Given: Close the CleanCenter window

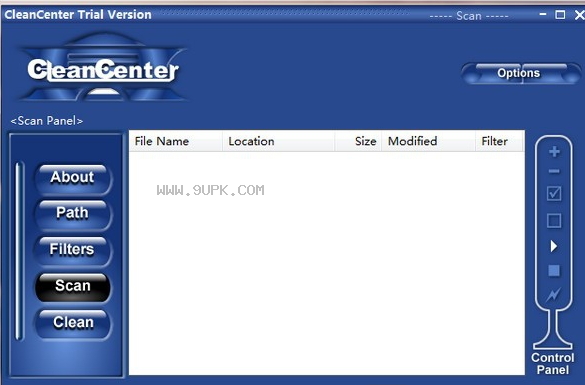Looking at the screenshot, I should pos(580,15).
